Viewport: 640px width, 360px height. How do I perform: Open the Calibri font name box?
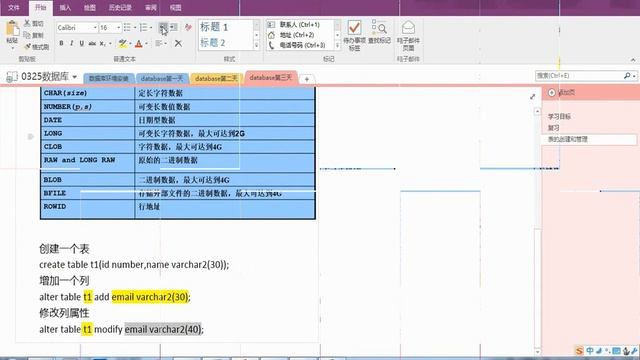coord(77,27)
